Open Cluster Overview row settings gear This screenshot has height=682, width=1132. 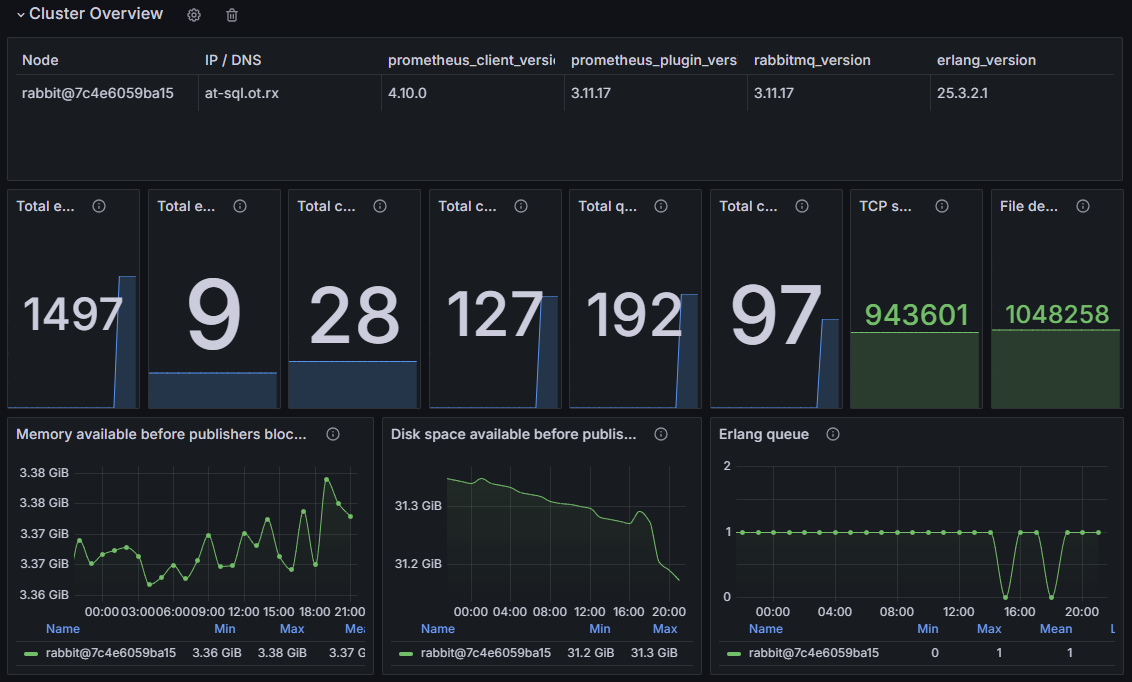pos(194,15)
